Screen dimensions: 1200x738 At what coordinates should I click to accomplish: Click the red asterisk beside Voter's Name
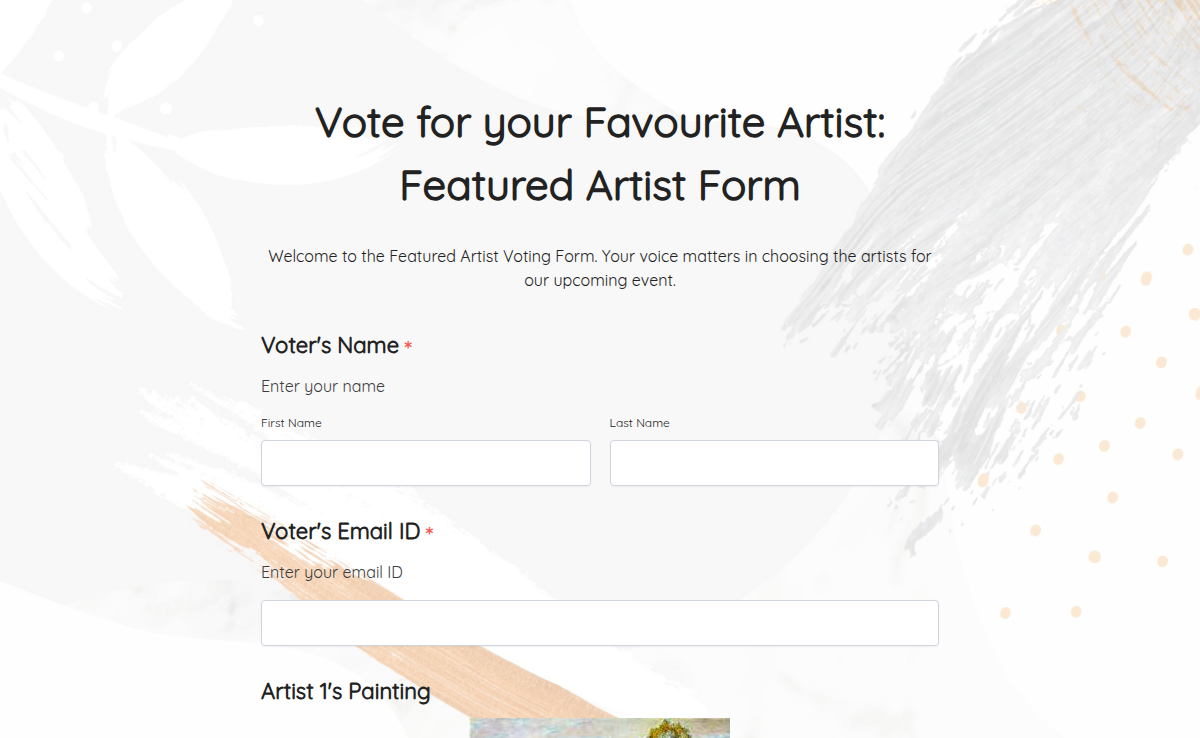tap(407, 345)
